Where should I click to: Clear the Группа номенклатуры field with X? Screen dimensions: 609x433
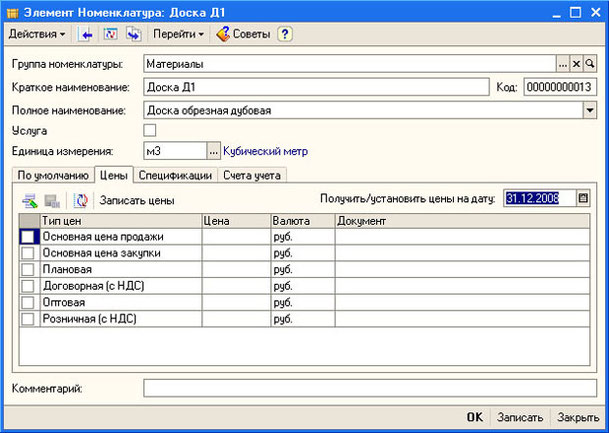(x=577, y=64)
